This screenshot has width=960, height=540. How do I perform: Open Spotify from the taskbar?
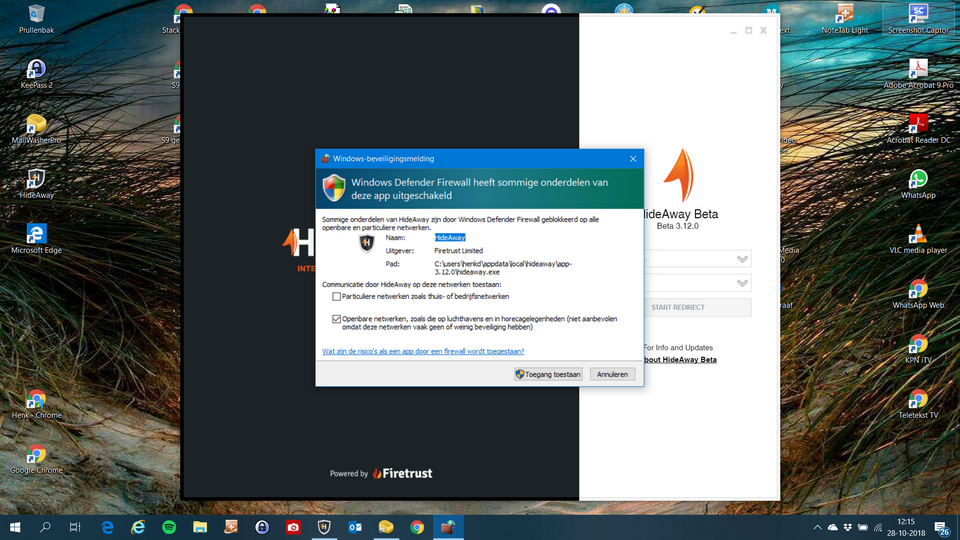coord(169,527)
